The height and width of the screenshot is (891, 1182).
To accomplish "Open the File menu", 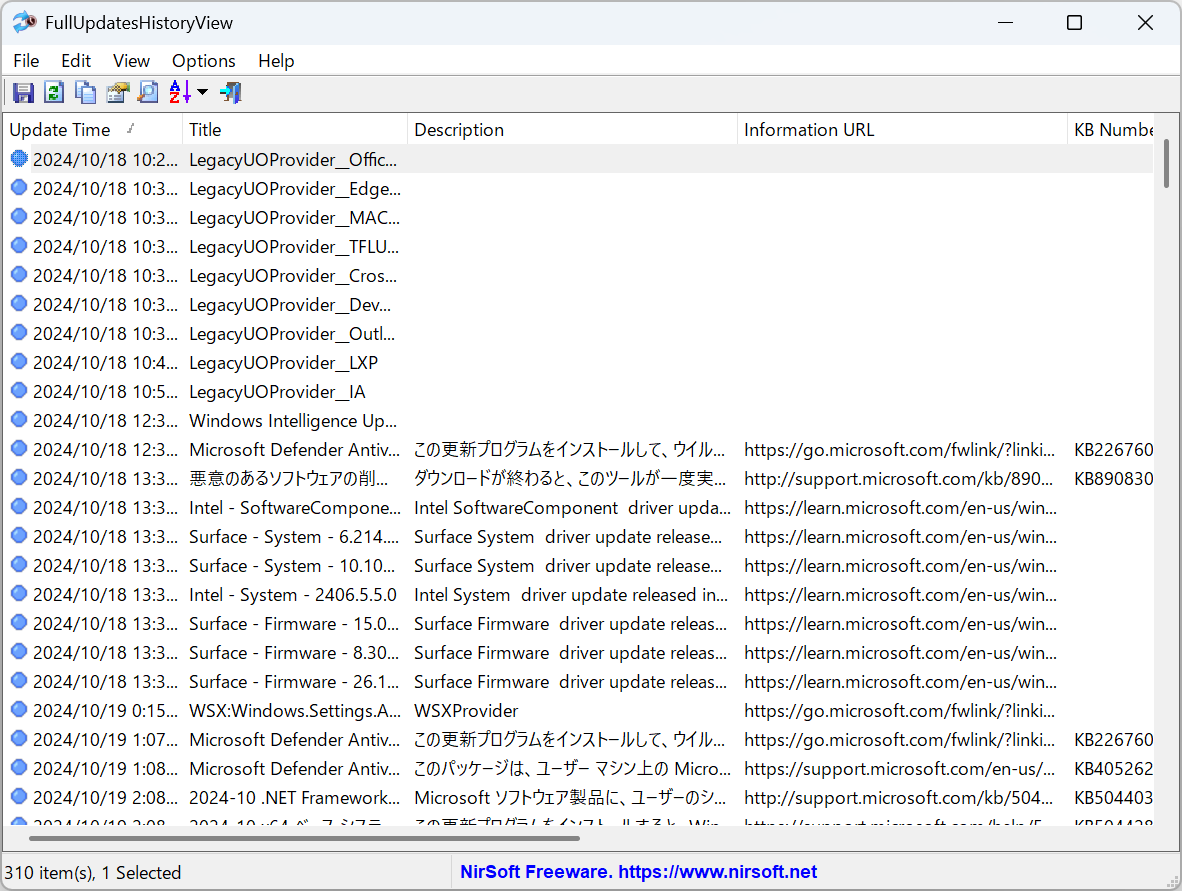I will (x=25, y=61).
